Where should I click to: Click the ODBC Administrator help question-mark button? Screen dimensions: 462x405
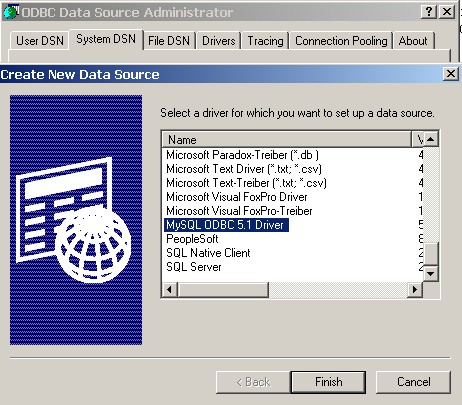tap(429, 12)
